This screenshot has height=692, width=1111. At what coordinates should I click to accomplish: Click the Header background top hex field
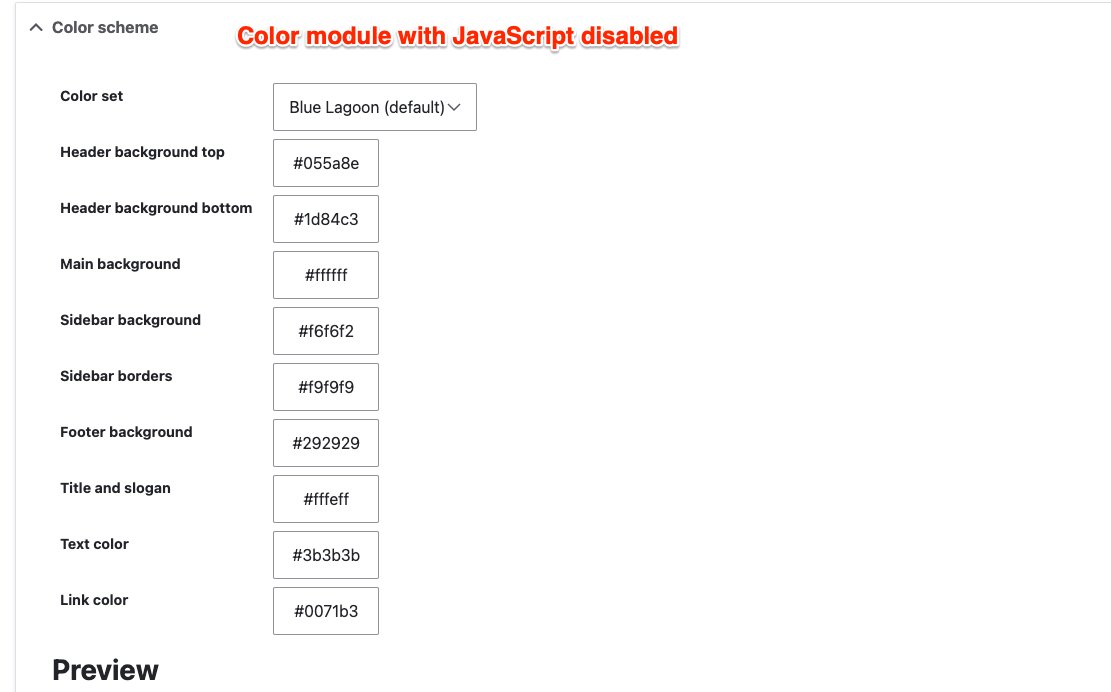click(x=325, y=163)
